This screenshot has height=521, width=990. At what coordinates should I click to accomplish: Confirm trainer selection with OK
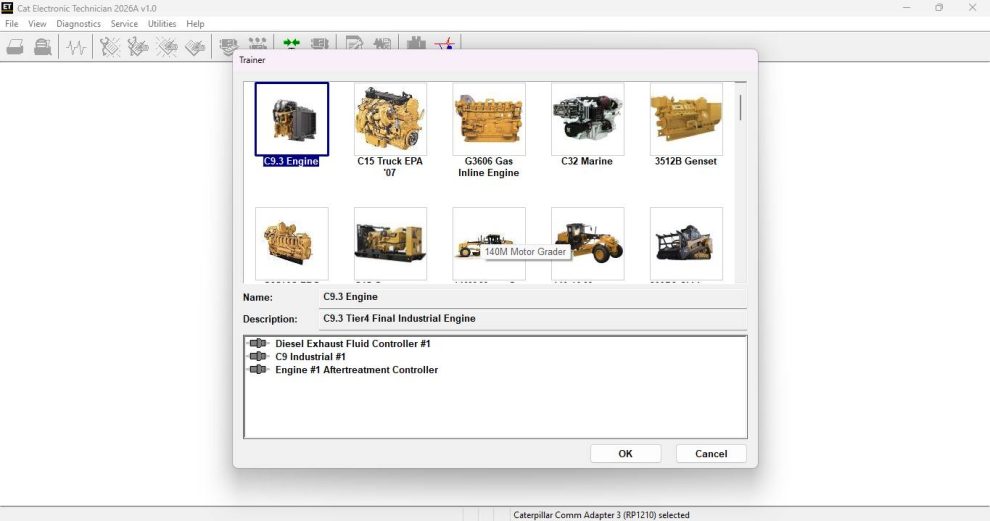pyautogui.click(x=625, y=453)
